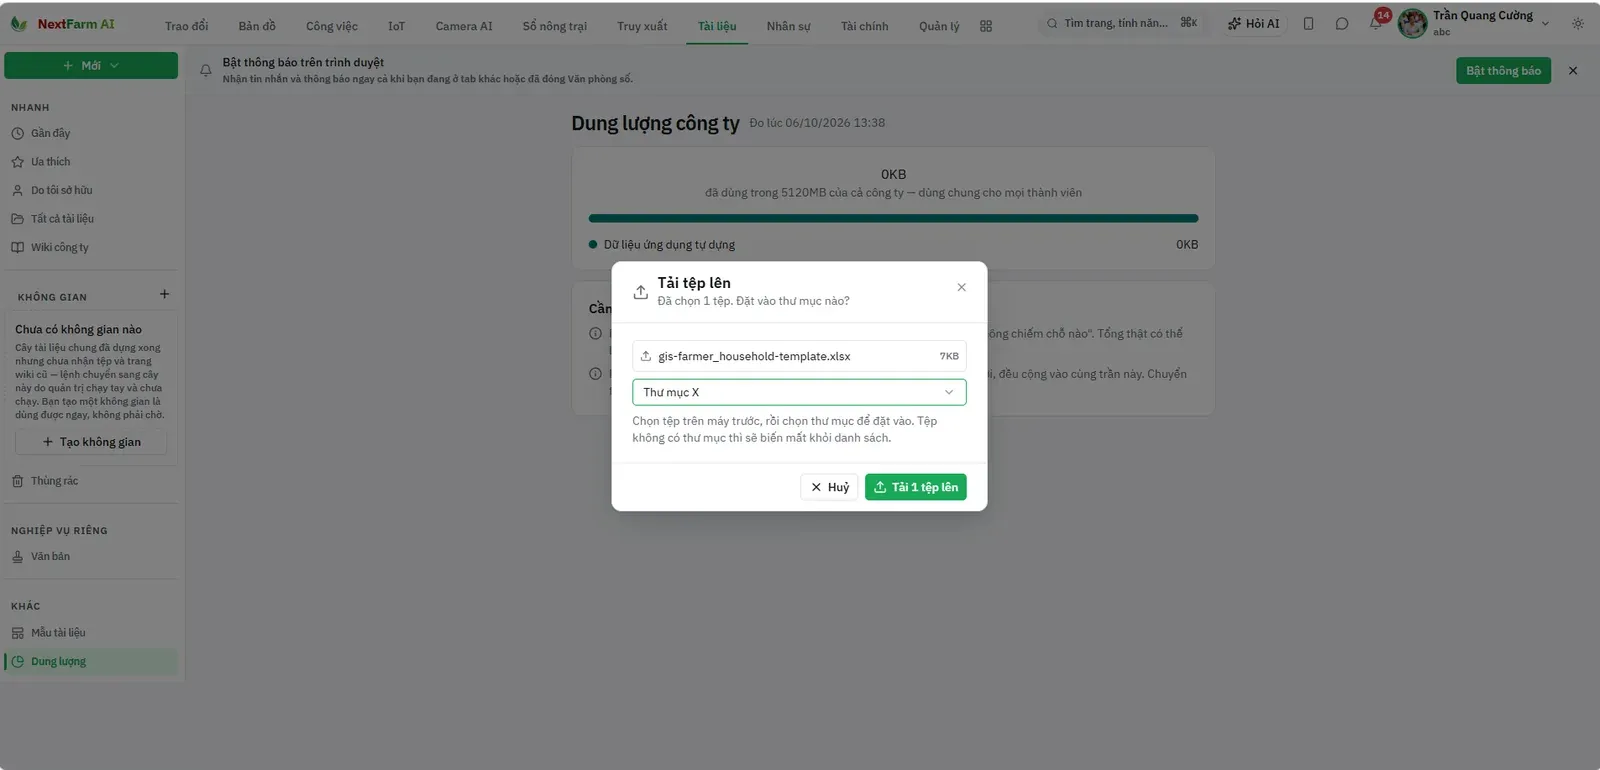Click the Tải 1 tệp lên button
This screenshot has width=1600, height=770.
(x=916, y=487)
